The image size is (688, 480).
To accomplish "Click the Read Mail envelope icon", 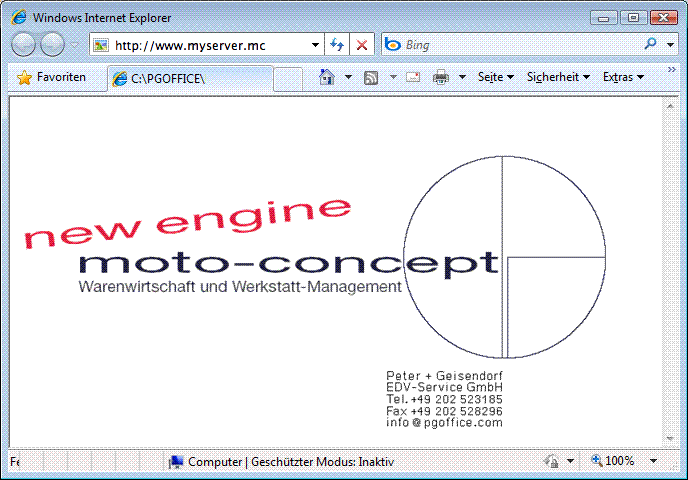I will [412, 77].
